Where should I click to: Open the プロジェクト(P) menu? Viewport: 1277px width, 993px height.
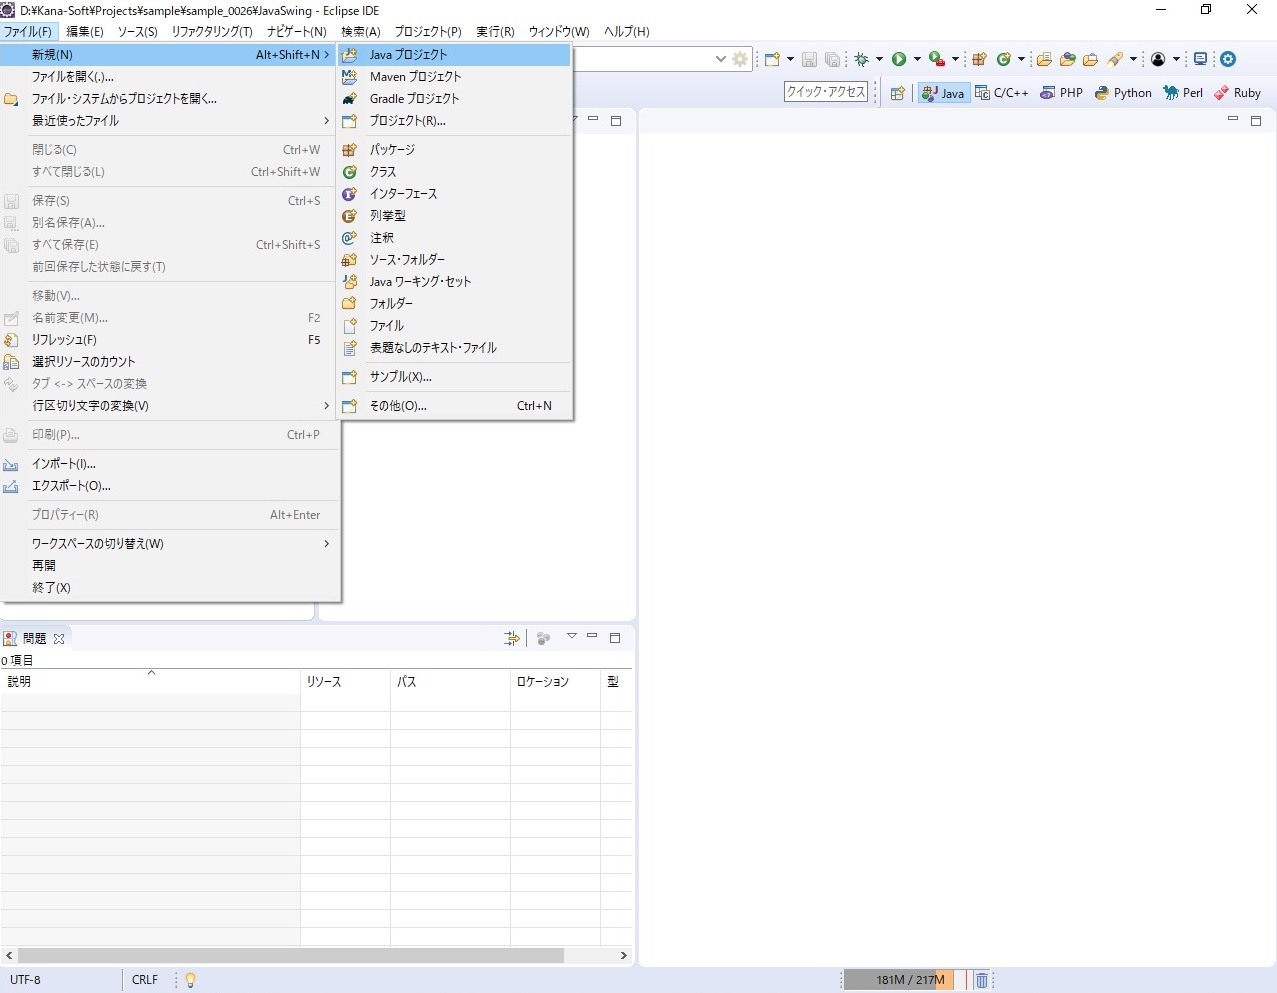(x=428, y=32)
